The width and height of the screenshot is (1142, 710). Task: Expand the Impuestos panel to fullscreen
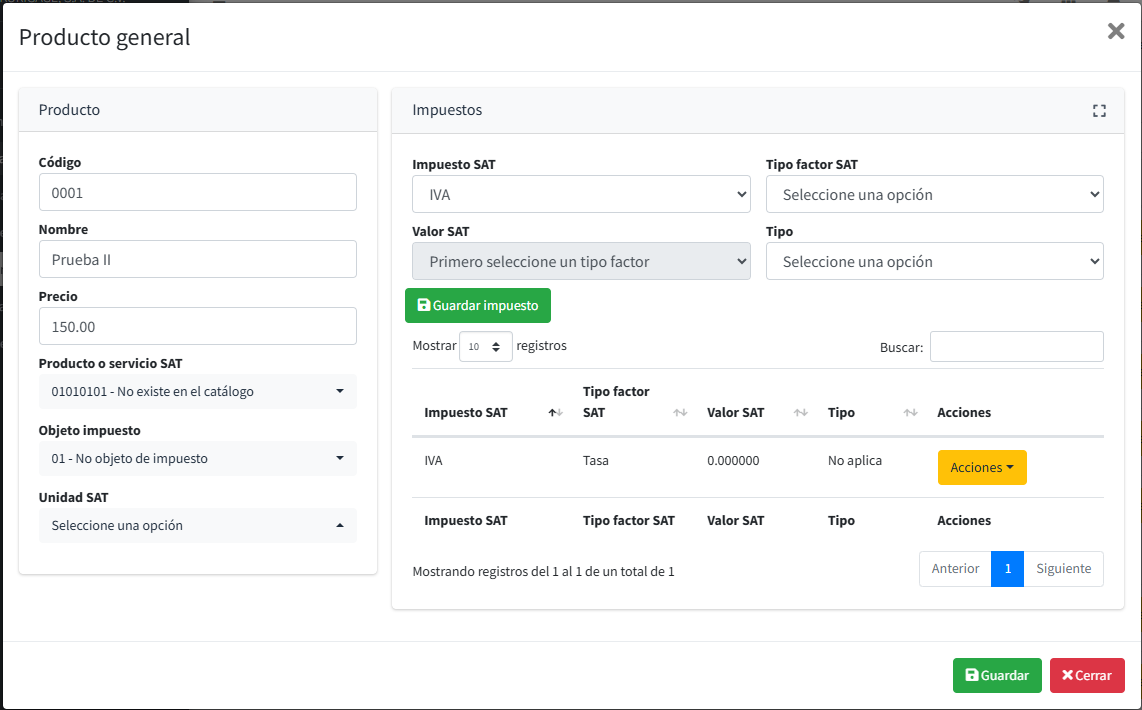tap(1099, 111)
